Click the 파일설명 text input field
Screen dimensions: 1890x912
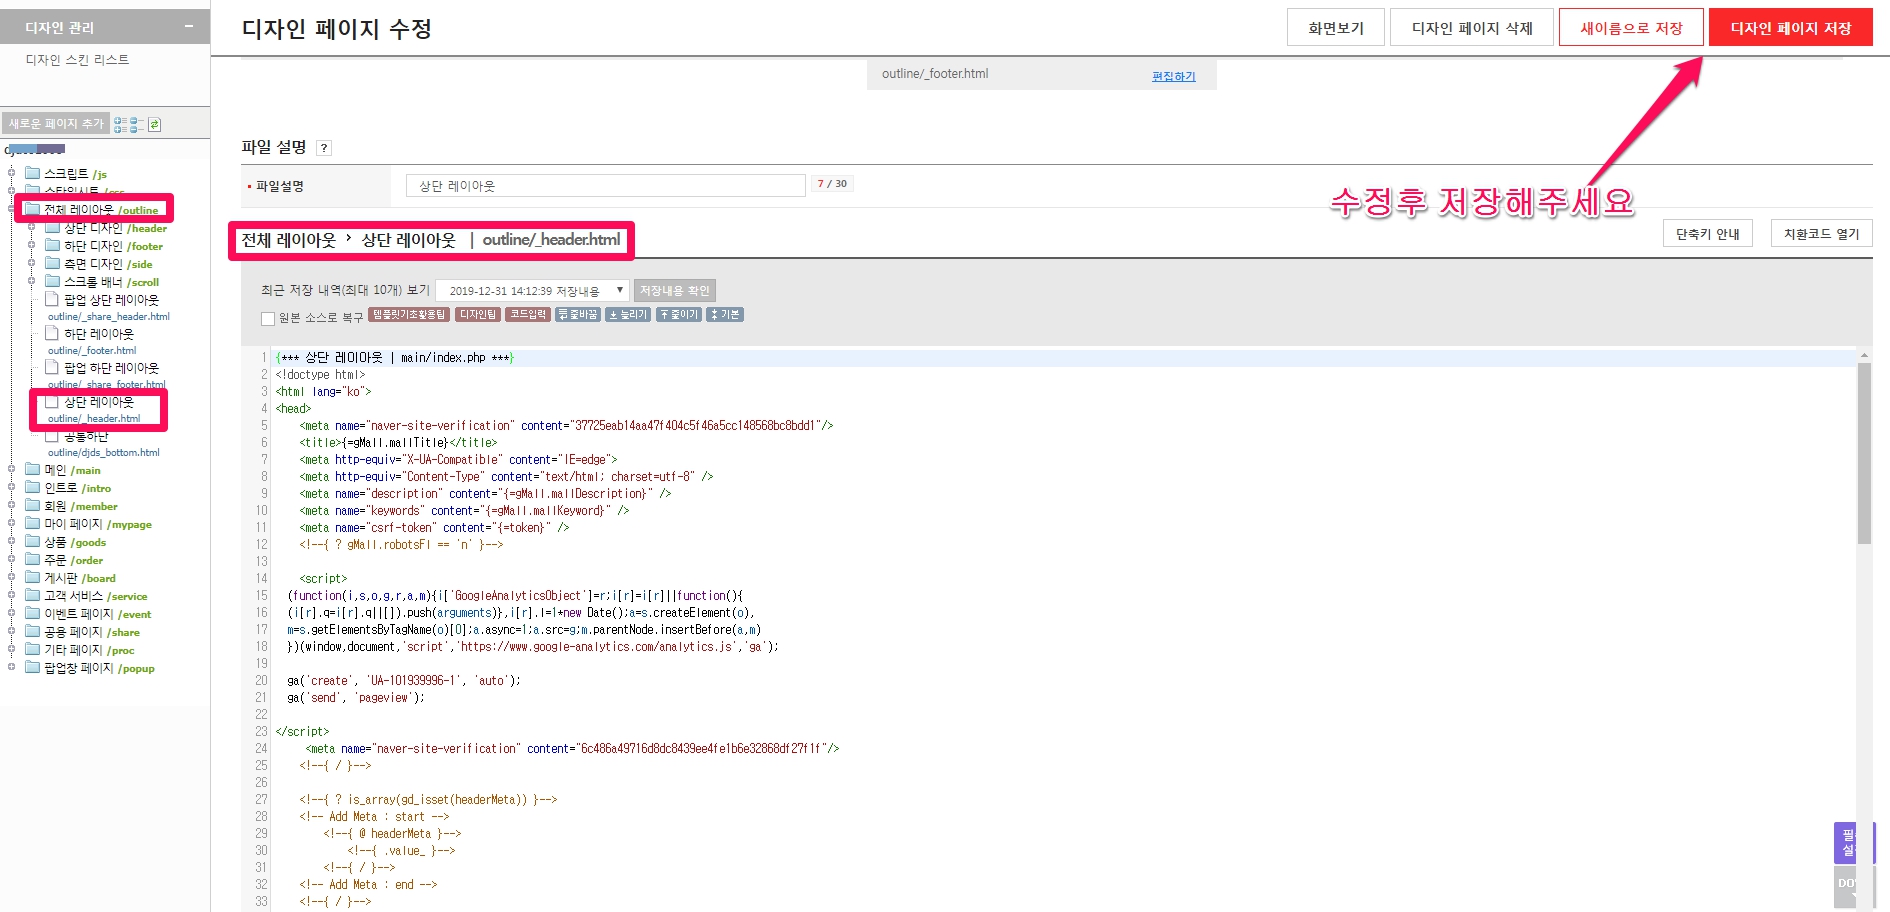pyautogui.click(x=605, y=186)
